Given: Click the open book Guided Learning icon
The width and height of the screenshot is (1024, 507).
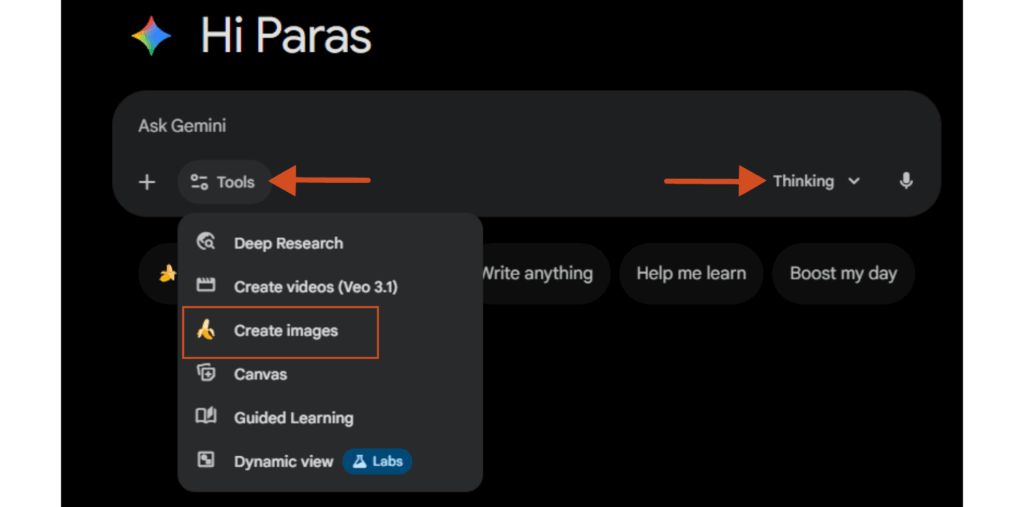Looking at the screenshot, I should pyautogui.click(x=207, y=417).
